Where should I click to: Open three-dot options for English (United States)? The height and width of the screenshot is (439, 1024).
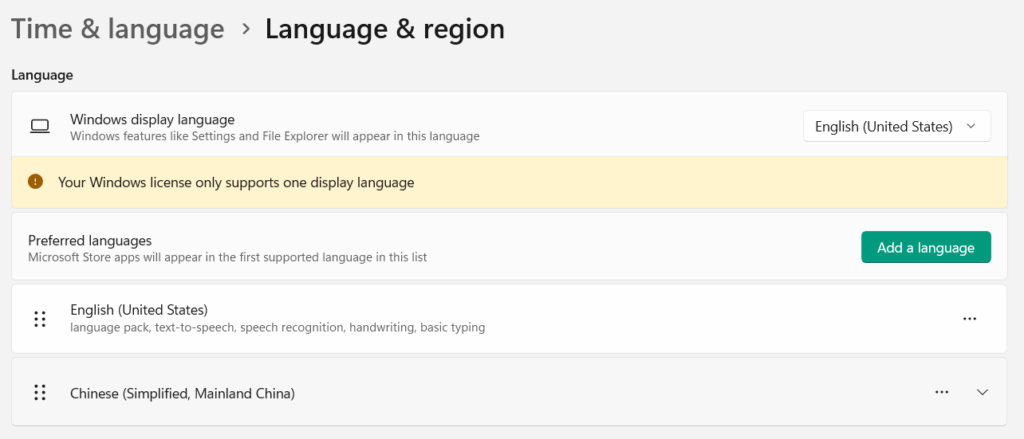(x=969, y=319)
